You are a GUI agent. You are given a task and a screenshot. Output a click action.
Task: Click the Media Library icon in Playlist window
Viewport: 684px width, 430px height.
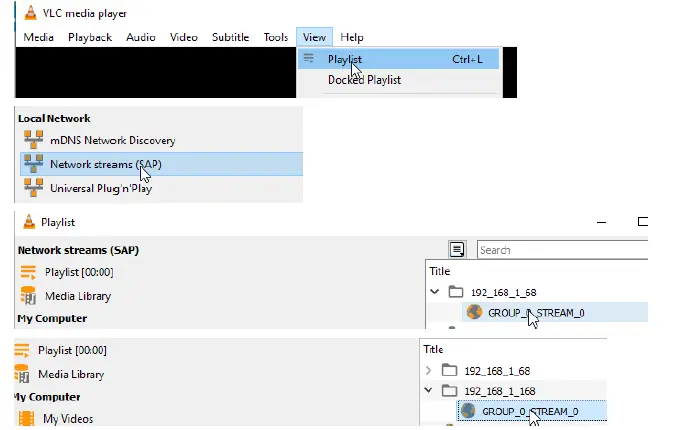point(28,296)
